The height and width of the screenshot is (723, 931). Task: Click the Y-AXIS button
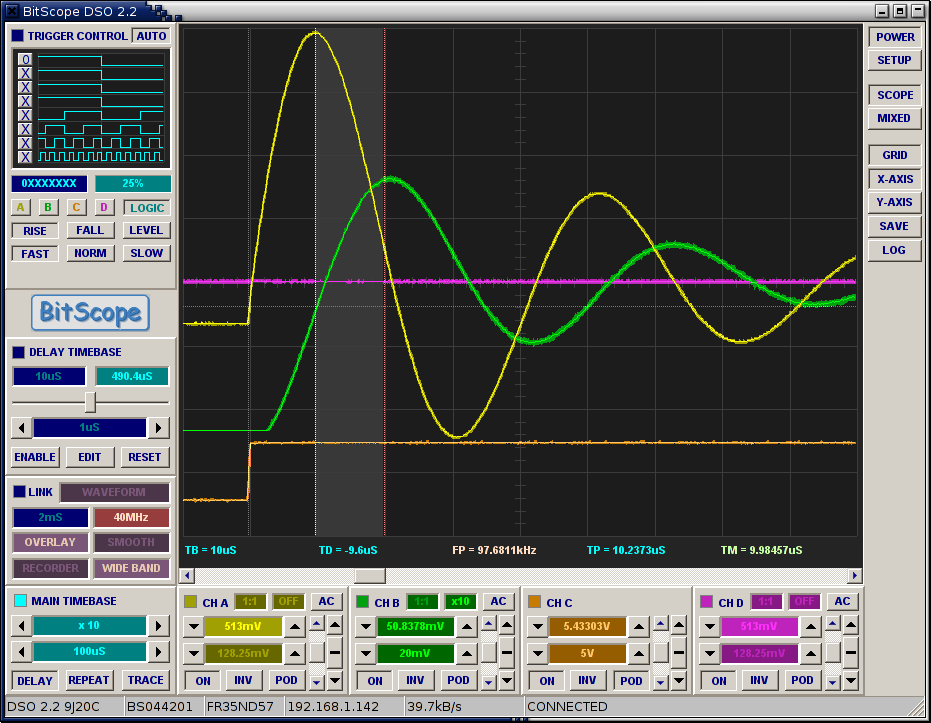tap(895, 202)
